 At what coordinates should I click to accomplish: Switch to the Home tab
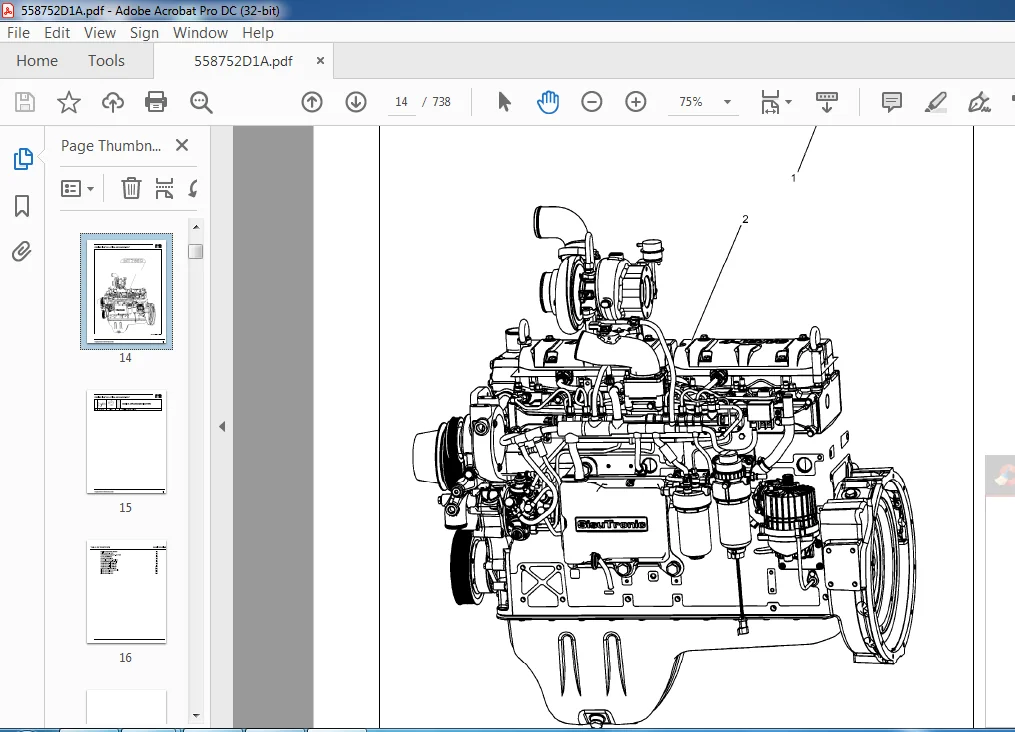pyautogui.click(x=37, y=60)
